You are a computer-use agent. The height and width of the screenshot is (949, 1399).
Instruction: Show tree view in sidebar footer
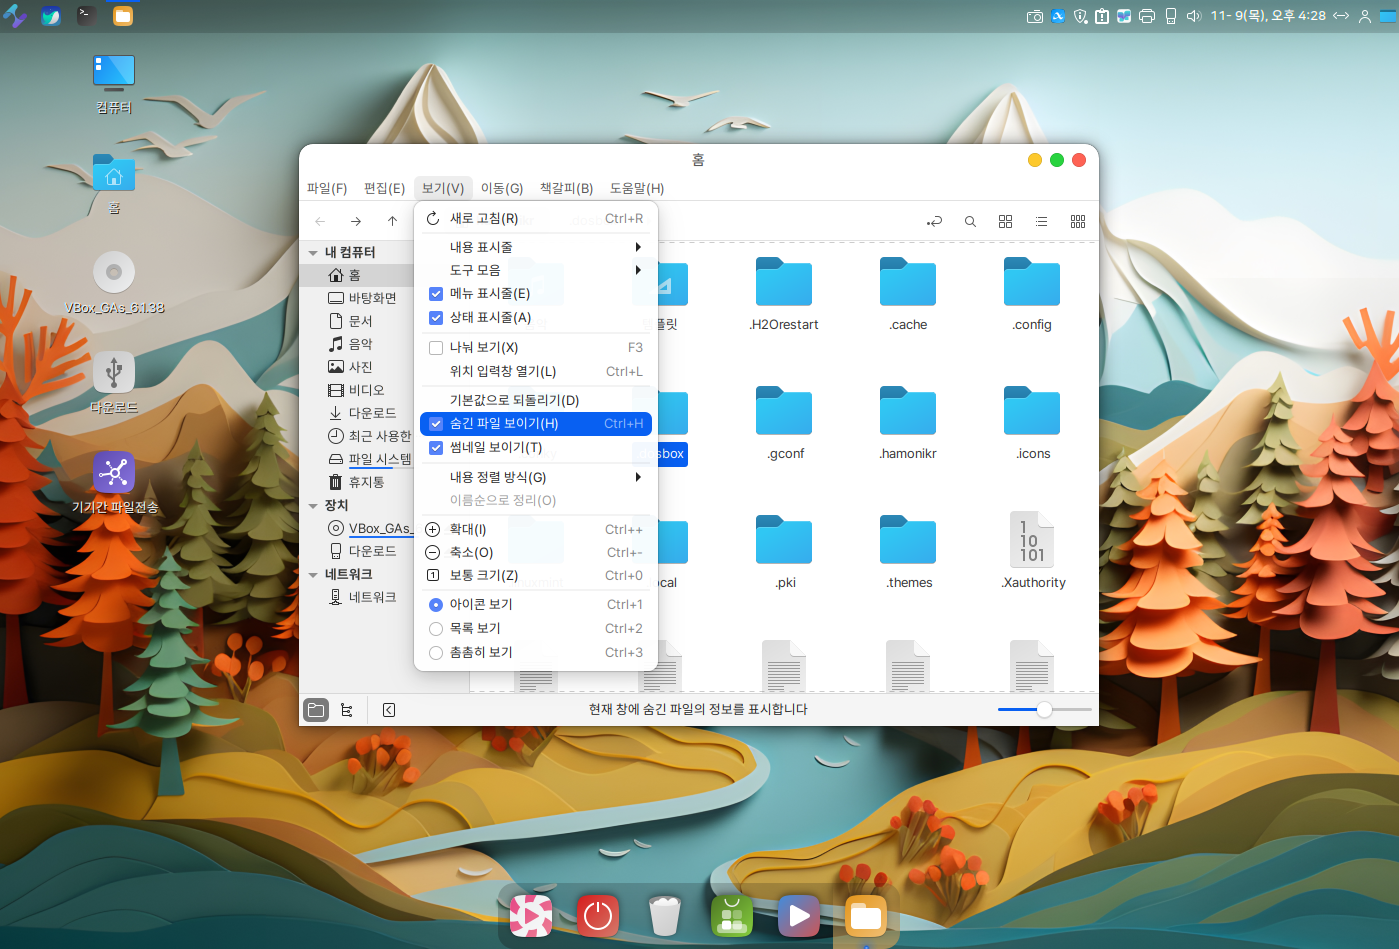(347, 710)
